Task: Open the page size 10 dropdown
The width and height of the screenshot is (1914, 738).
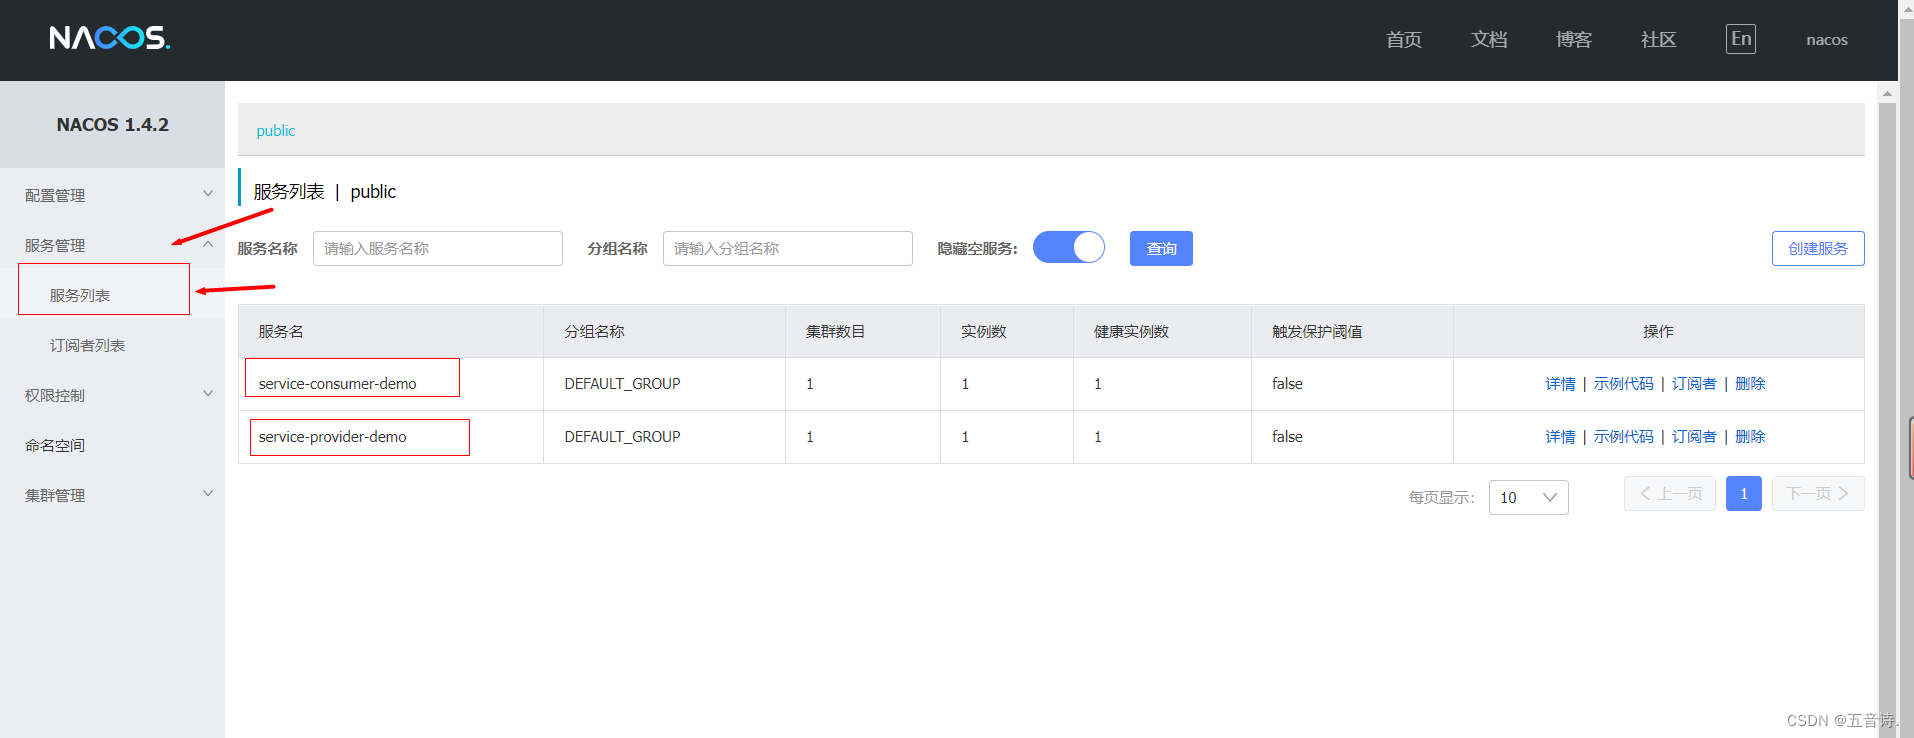Action: pos(1528,497)
